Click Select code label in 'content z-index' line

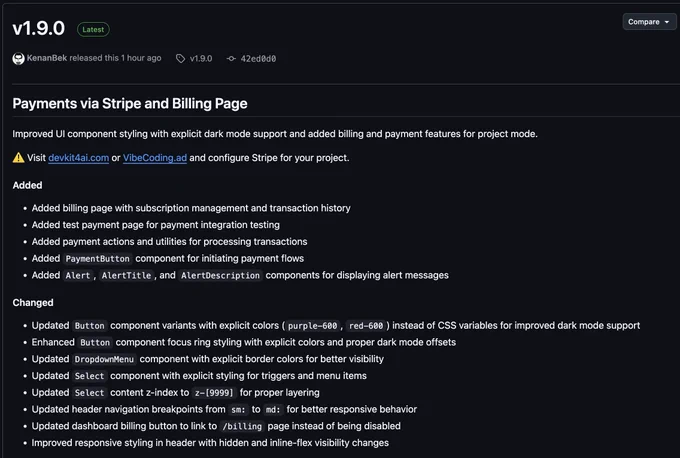[x=89, y=393]
